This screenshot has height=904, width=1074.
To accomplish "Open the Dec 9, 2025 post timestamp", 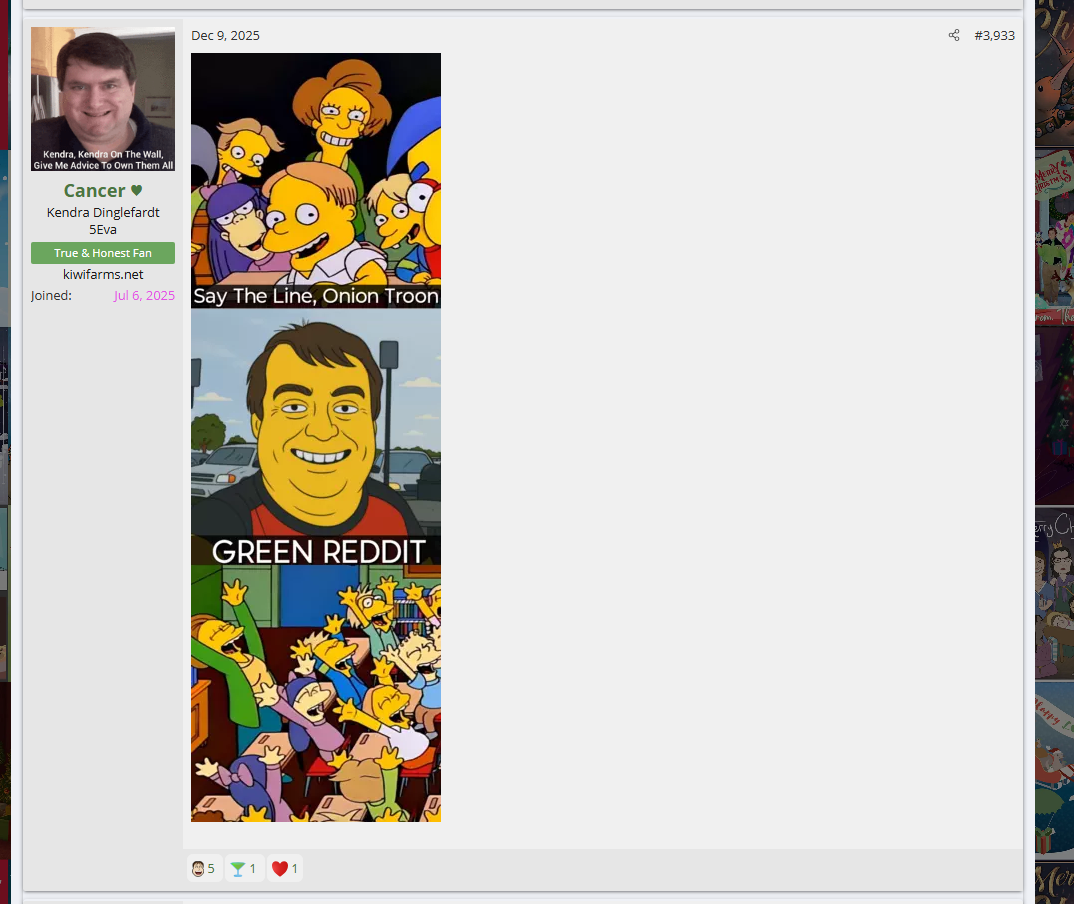I will [x=225, y=36].
